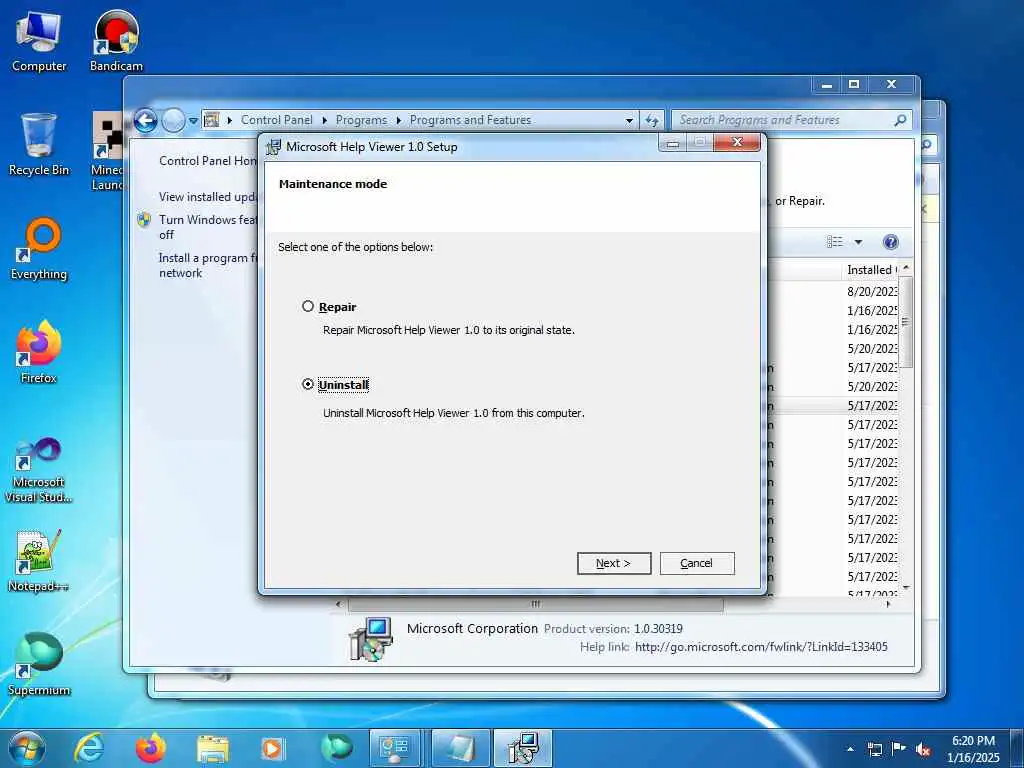Refresh the Programs and Features list
This screenshot has width=1024, height=768.
click(x=652, y=120)
